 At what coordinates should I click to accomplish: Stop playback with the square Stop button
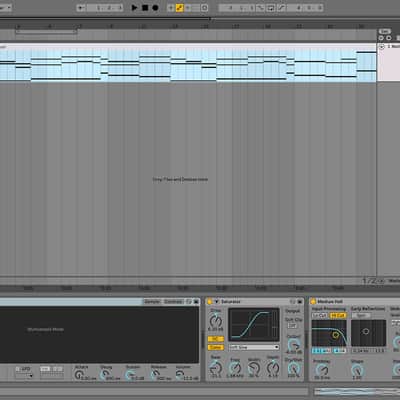click(145, 7)
